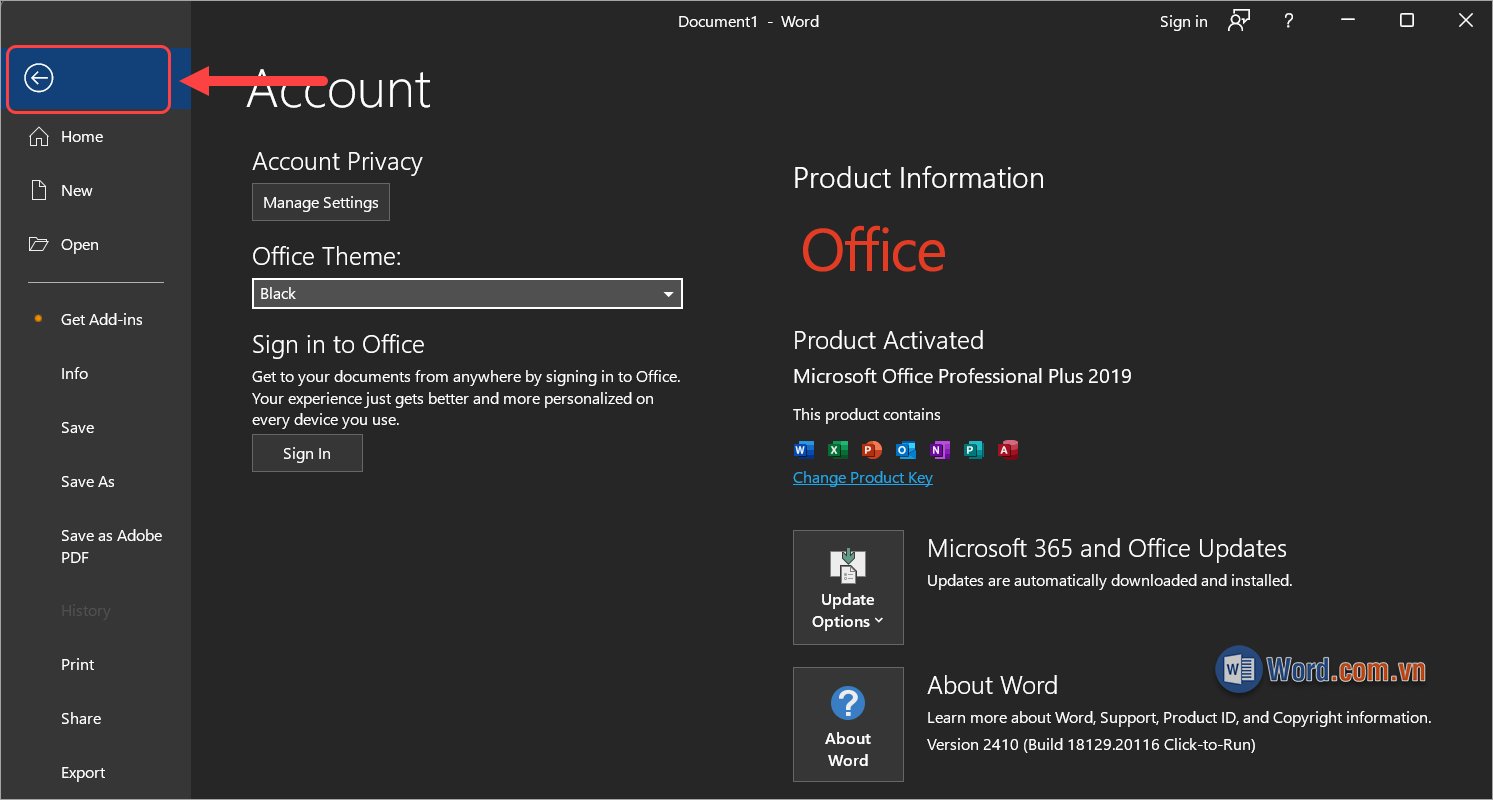This screenshot has height=800, width=1493.
Task: Click the Access product icon
Action: (1008, 450)
